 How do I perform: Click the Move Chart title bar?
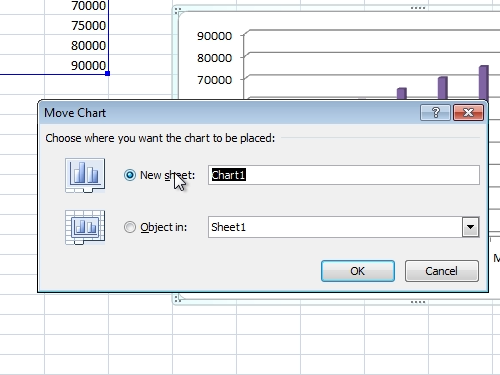point(263,113)
